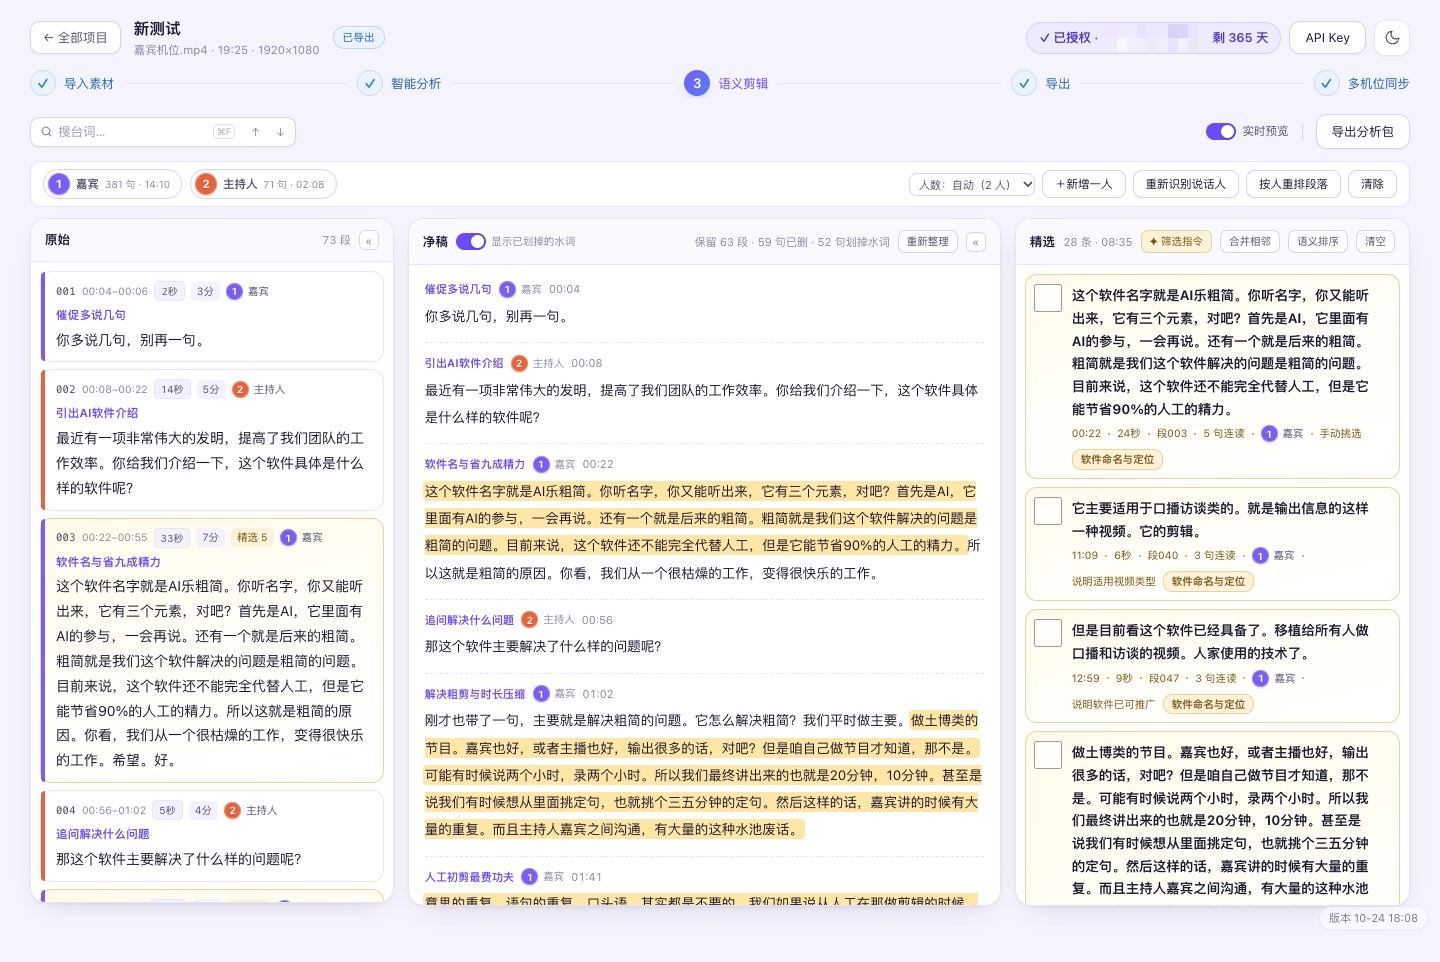This screenshot has width=1440, height=962.
Task: Open the API Key button
Action: 1327,38
